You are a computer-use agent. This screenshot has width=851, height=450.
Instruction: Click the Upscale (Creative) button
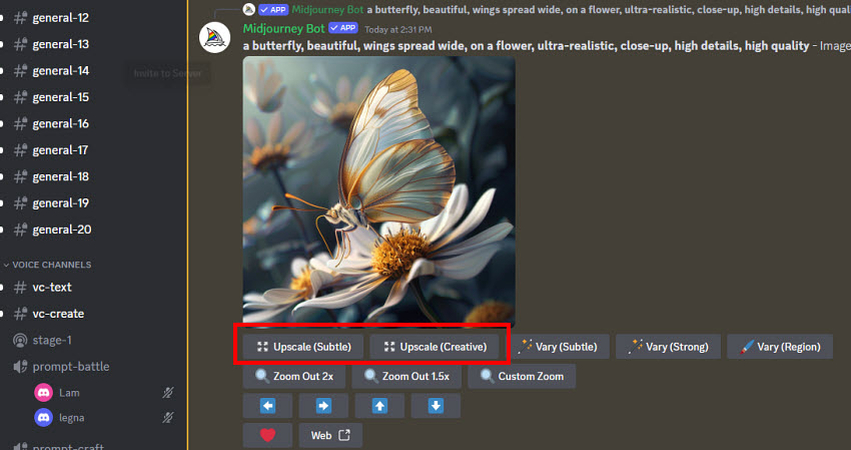pyautogui.click(x=434, y=347)
